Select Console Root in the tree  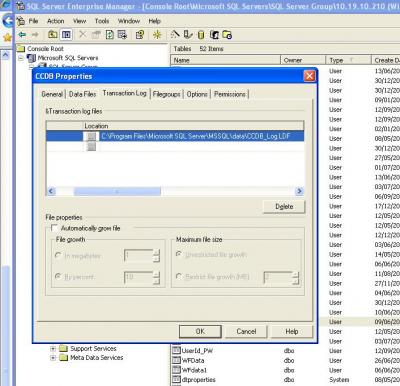[45, 49]
